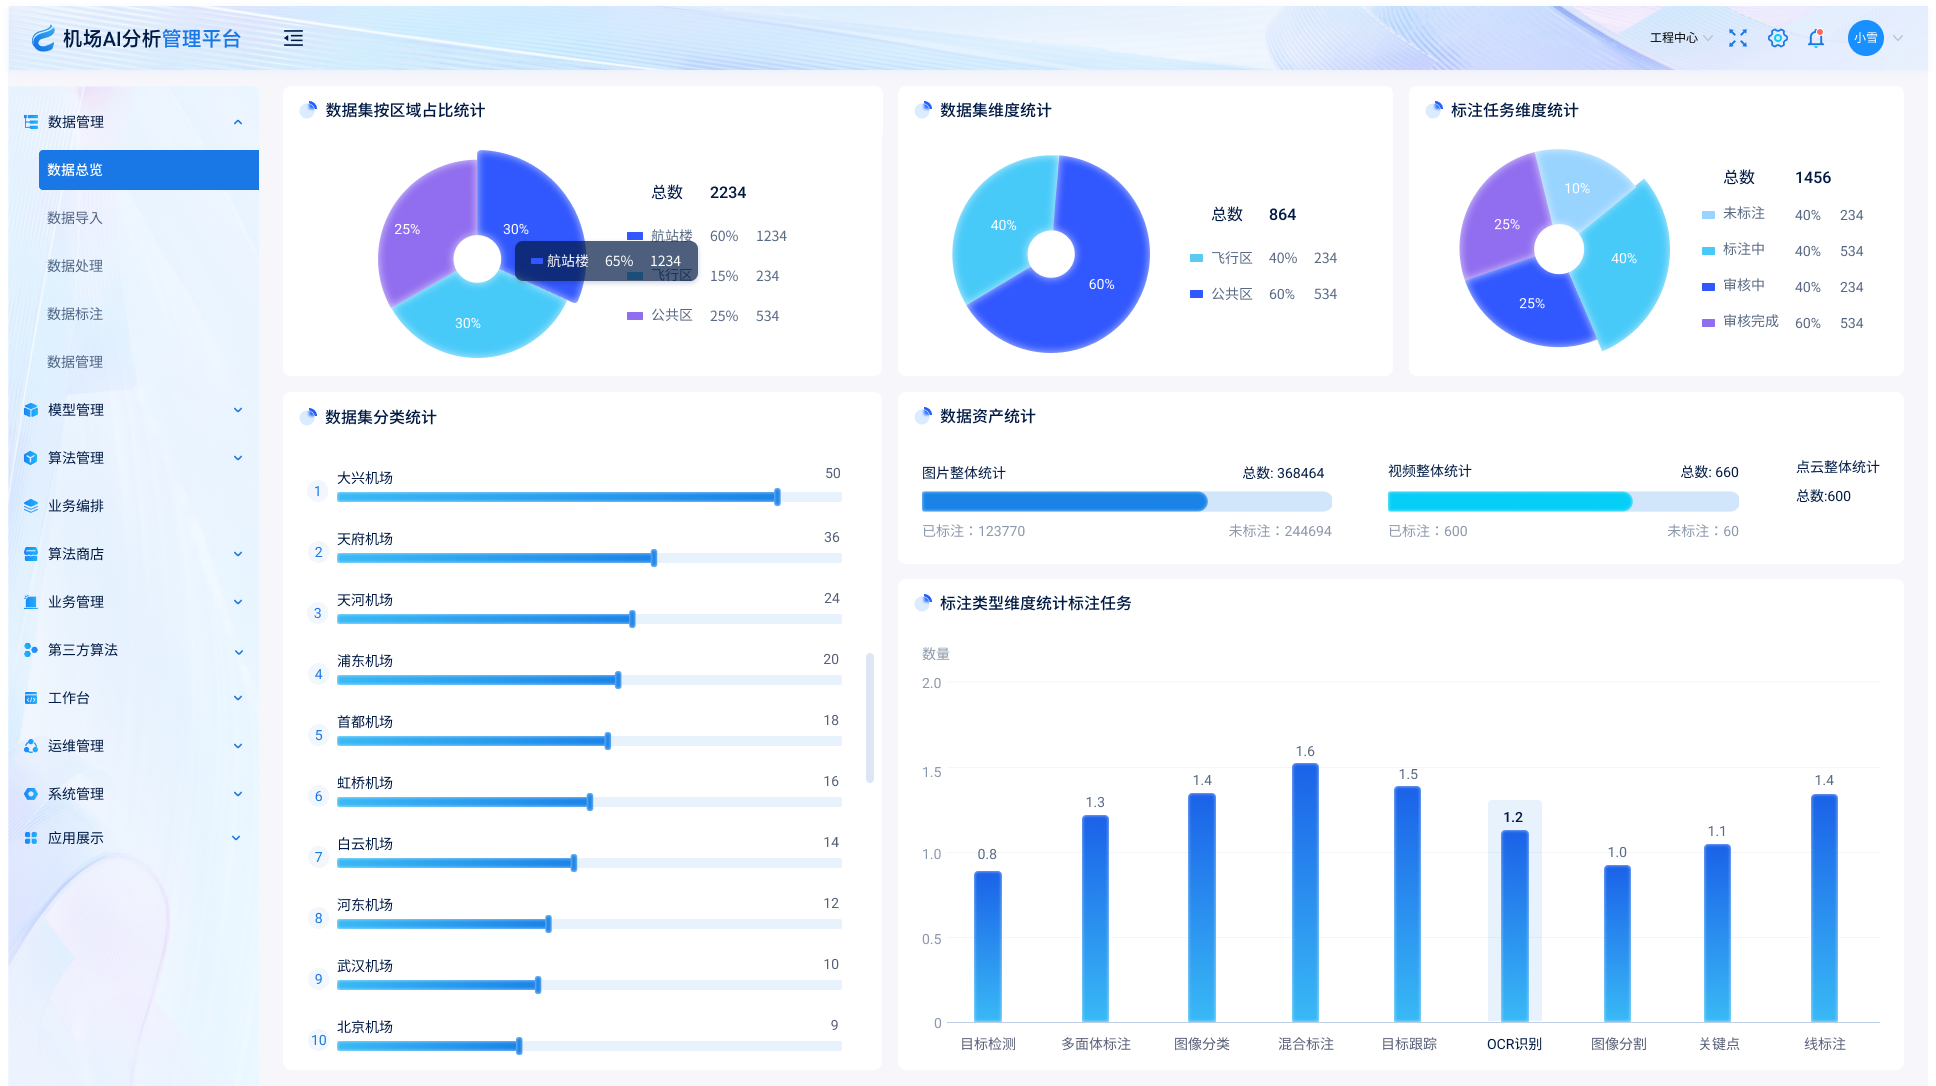Click the OCR识别 bar in the chart
The image size is (1936, 1086).
[x=1514, y=925]
